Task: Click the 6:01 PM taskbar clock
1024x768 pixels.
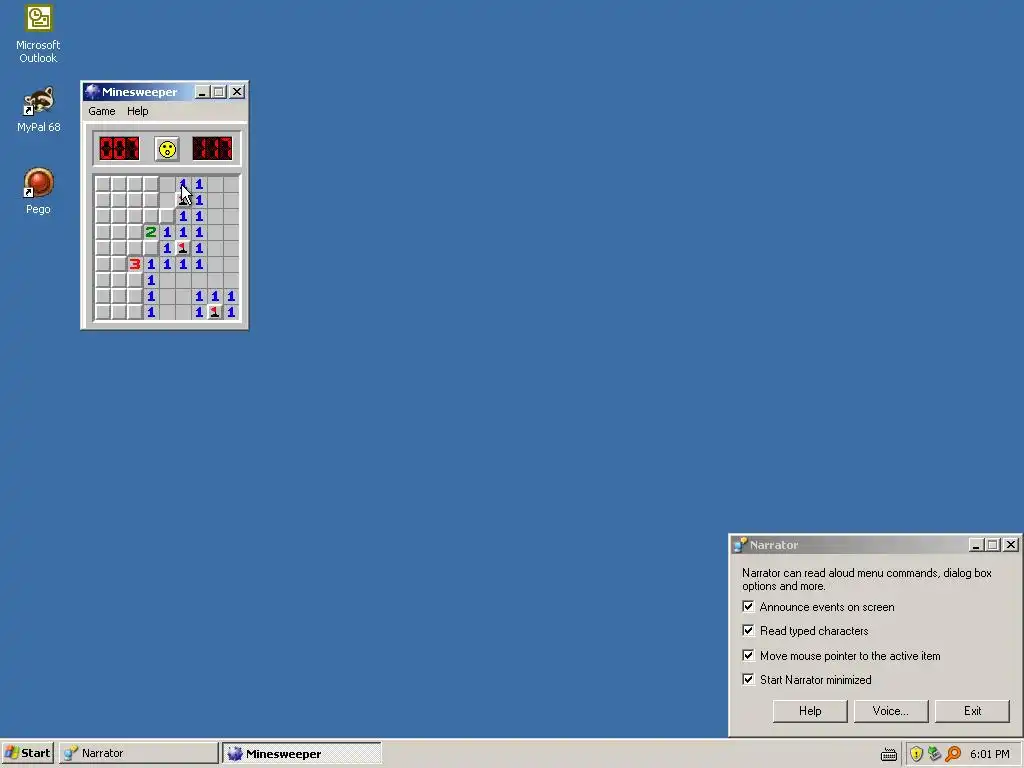Action: click(x=989, y=754)
